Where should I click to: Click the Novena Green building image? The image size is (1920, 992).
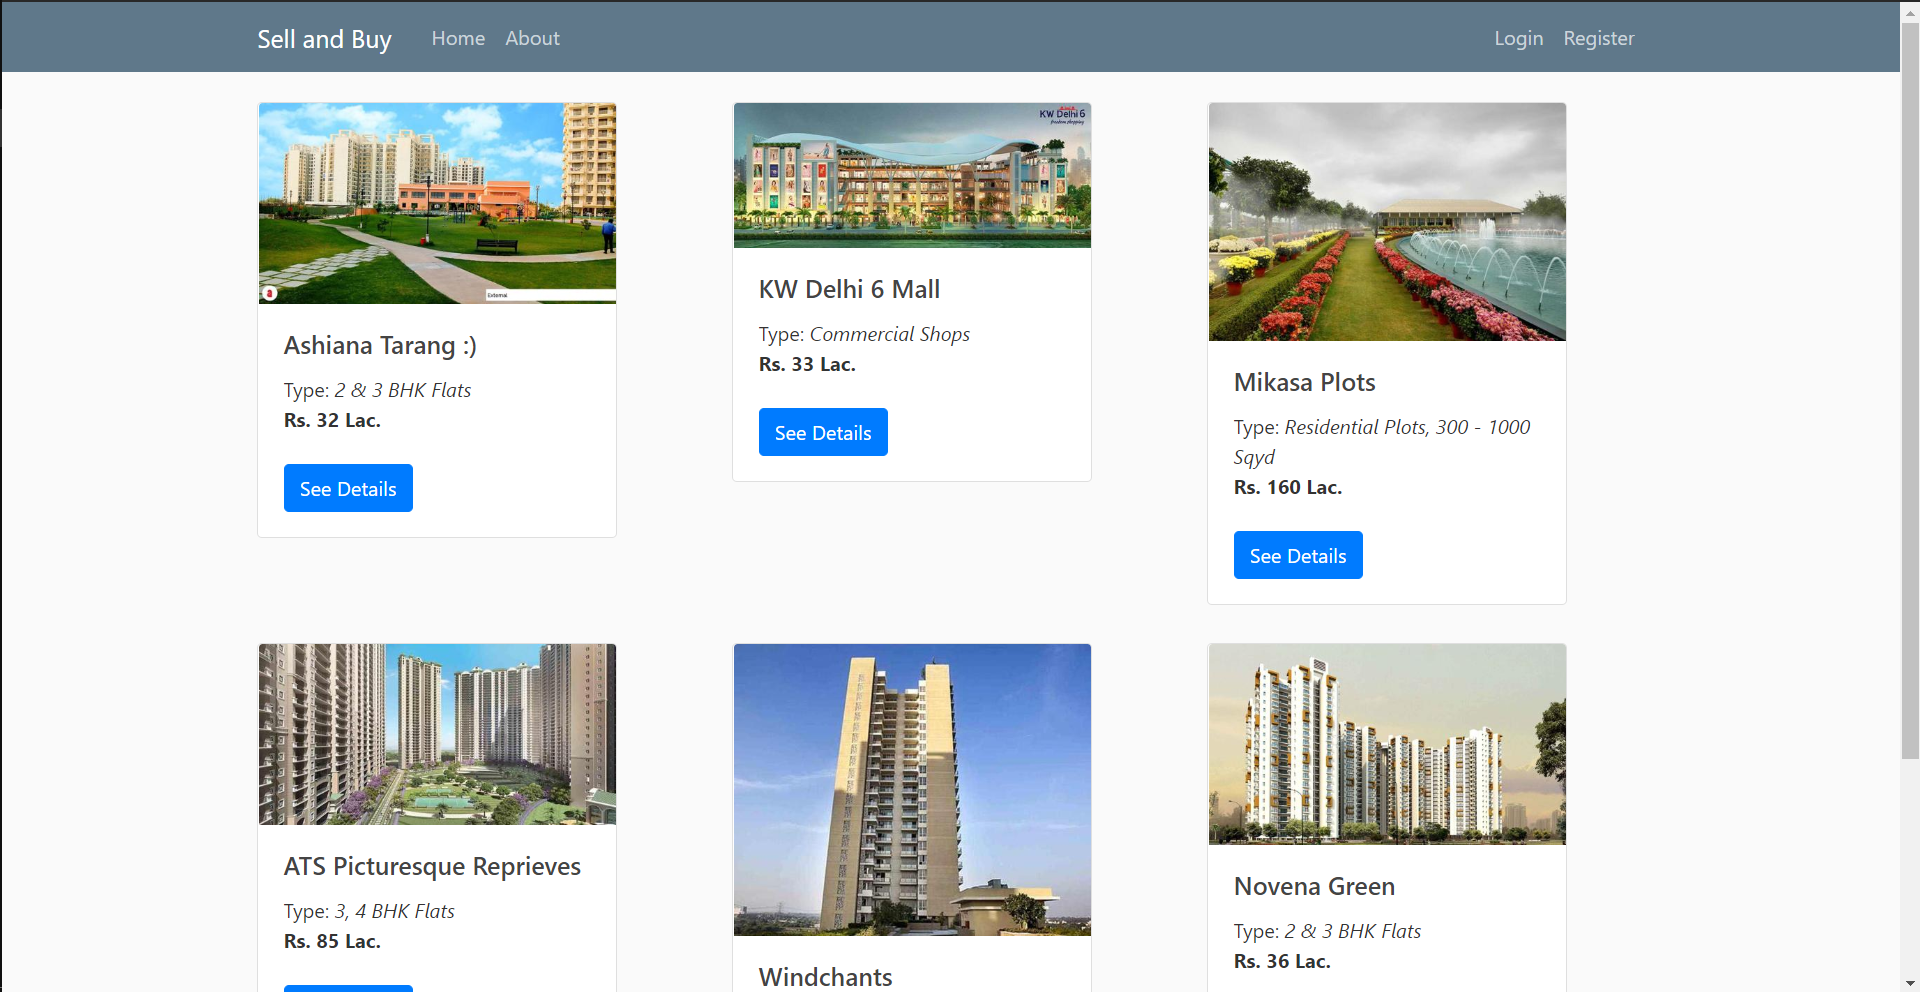(x=1387, y=744)
